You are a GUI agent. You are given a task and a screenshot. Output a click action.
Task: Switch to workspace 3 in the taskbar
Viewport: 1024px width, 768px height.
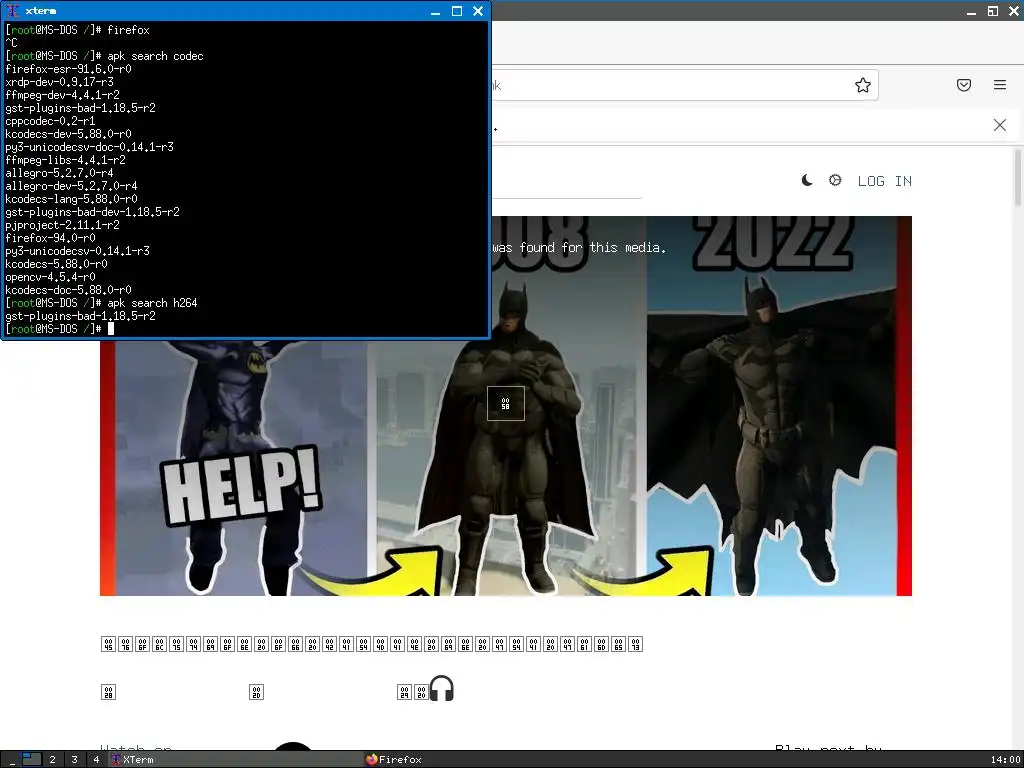74,760
